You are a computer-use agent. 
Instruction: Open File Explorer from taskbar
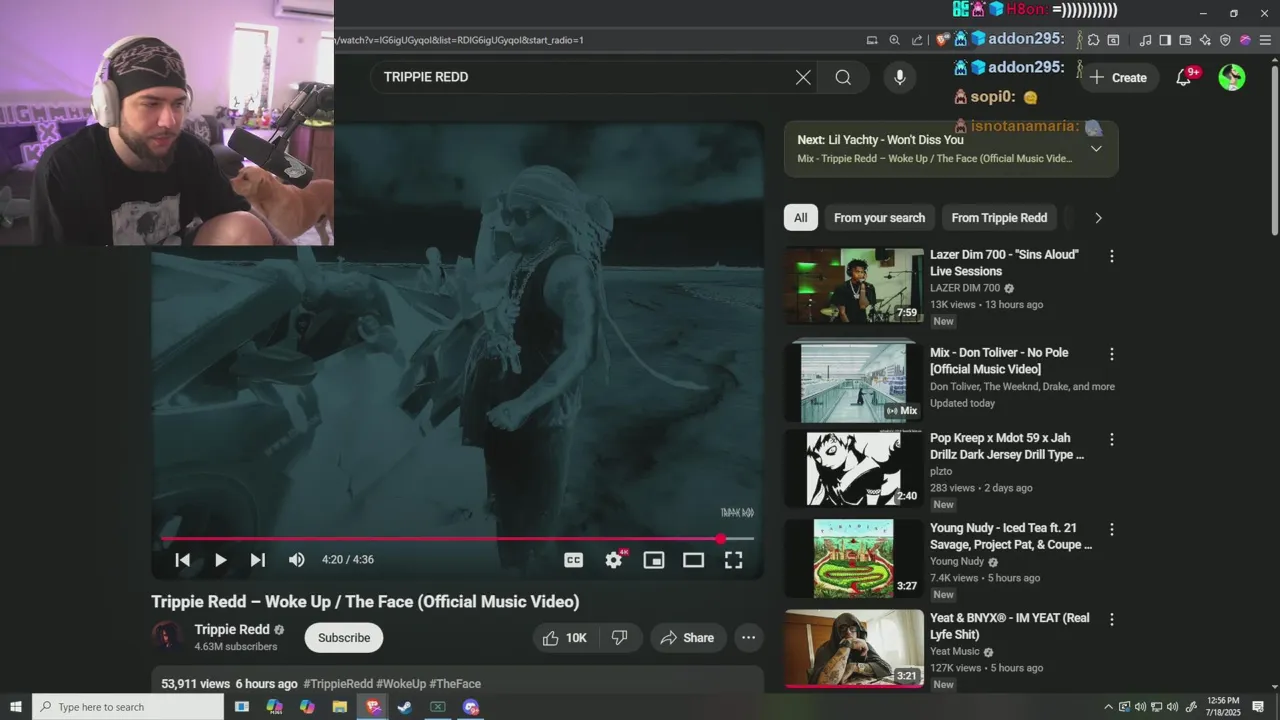[x=340, y=707]
